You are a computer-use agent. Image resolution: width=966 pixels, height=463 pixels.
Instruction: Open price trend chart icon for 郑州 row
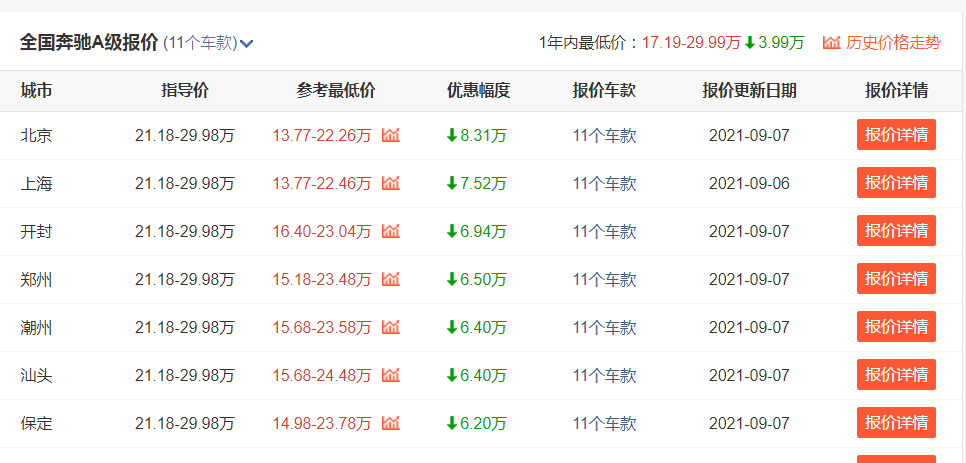391,279
